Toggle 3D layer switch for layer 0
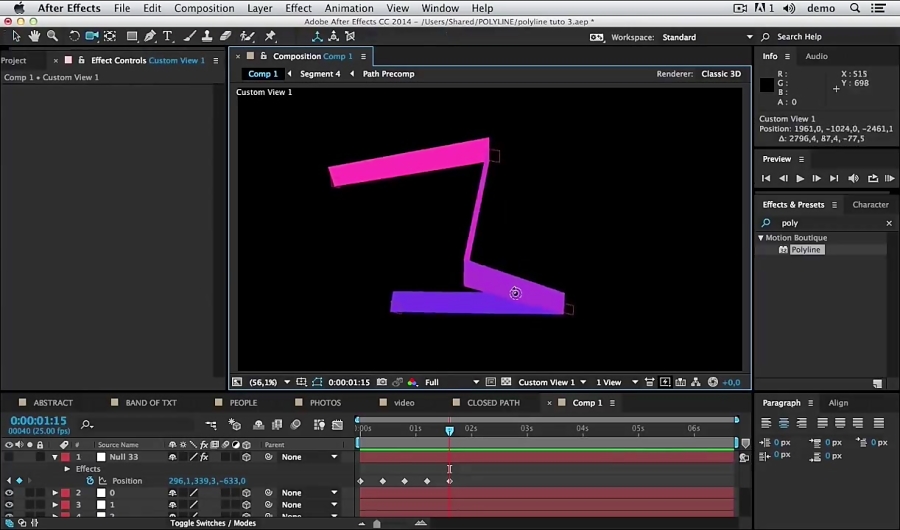The width and height of the screenshot is (900, 530). pos(246,493)
